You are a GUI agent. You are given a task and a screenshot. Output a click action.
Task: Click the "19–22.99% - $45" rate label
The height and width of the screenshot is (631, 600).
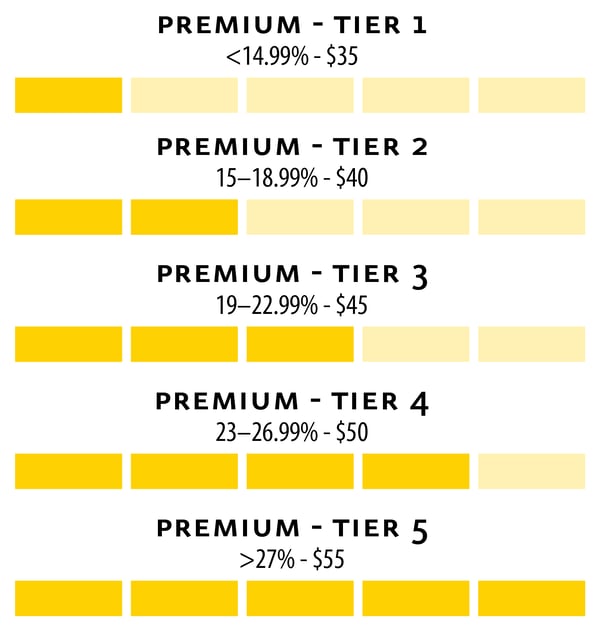point(292,306)
